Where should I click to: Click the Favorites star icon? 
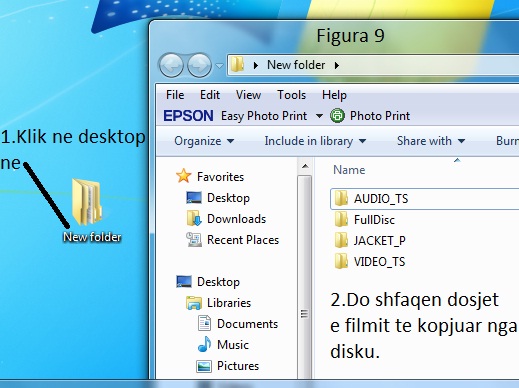click(183, 176)
